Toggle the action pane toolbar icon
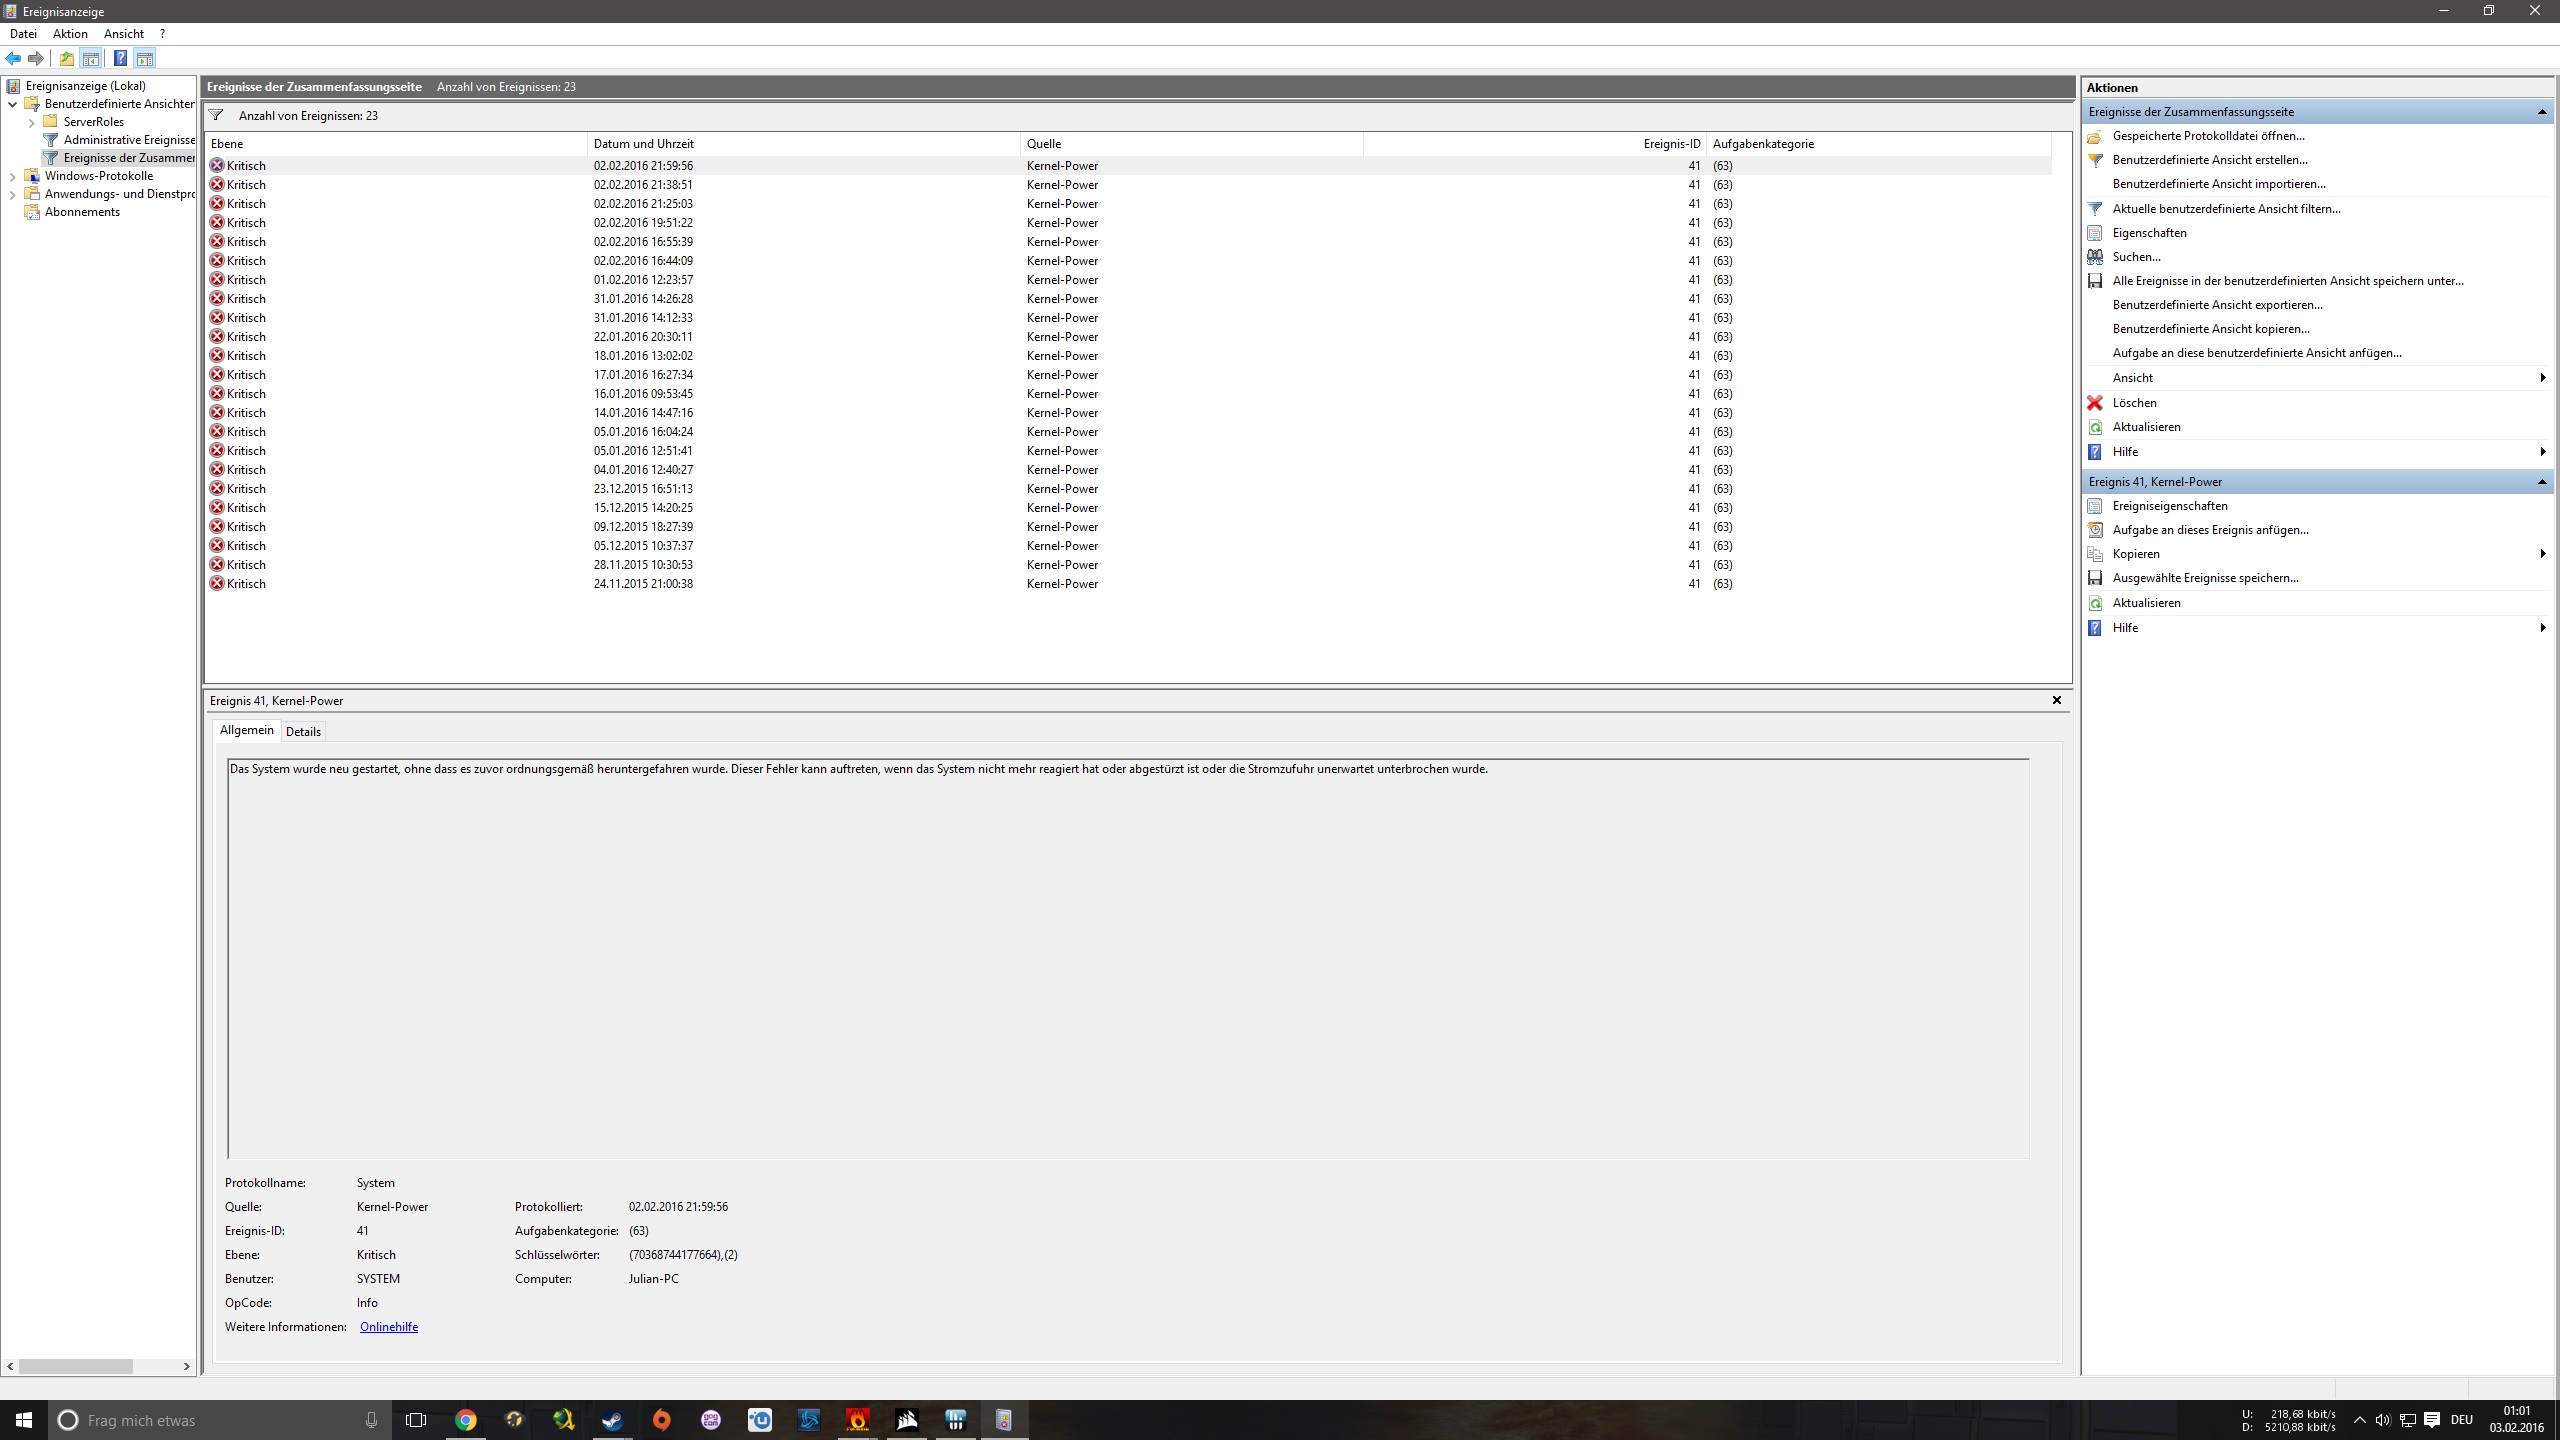The image size is (2560, 1440). tap(145, 58)
